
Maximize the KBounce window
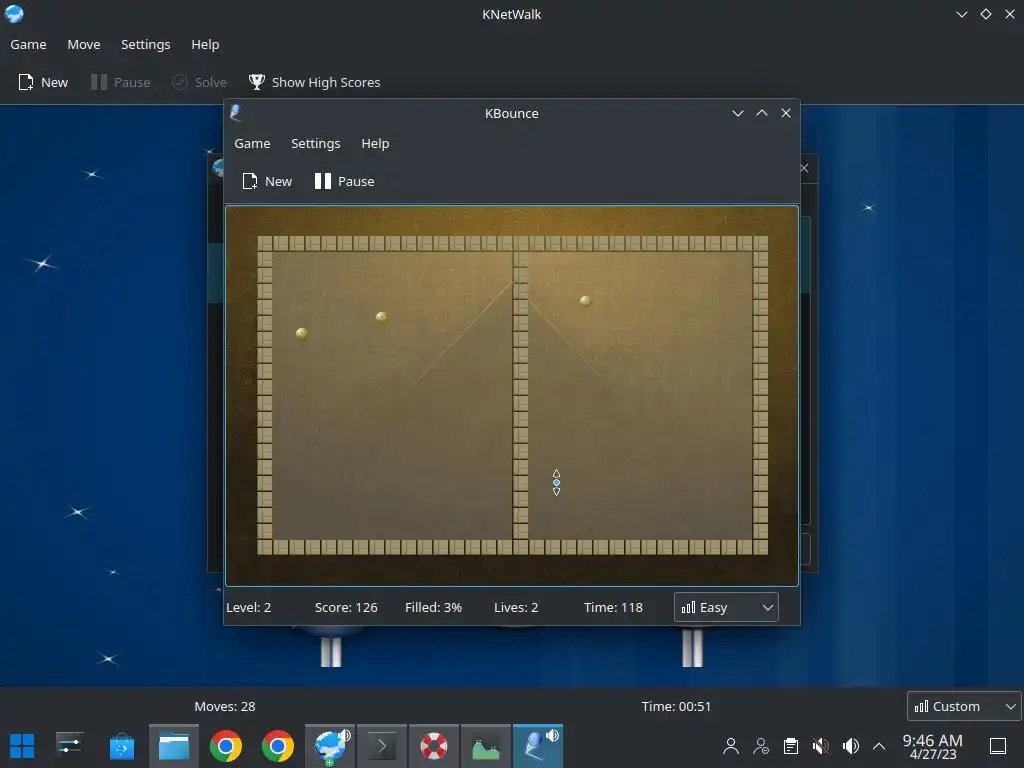761,113
